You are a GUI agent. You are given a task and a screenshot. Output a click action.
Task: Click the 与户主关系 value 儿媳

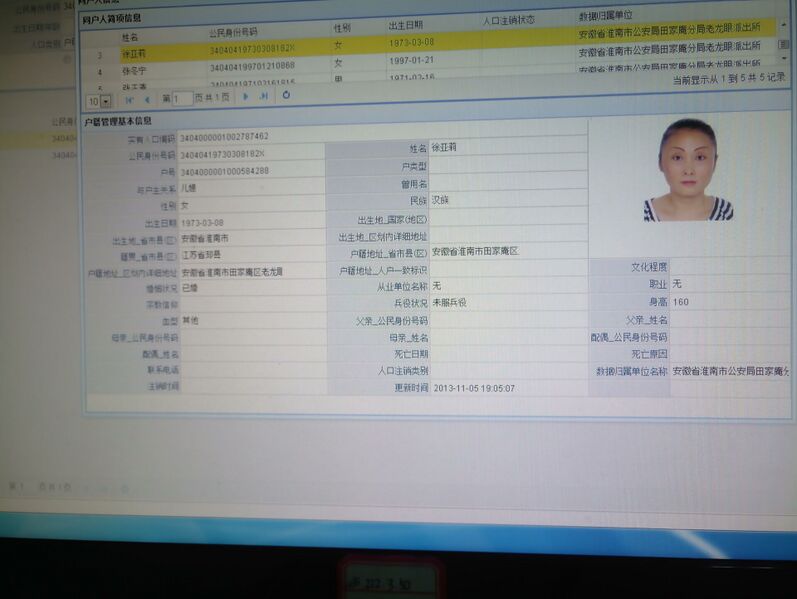pos(189,188)
